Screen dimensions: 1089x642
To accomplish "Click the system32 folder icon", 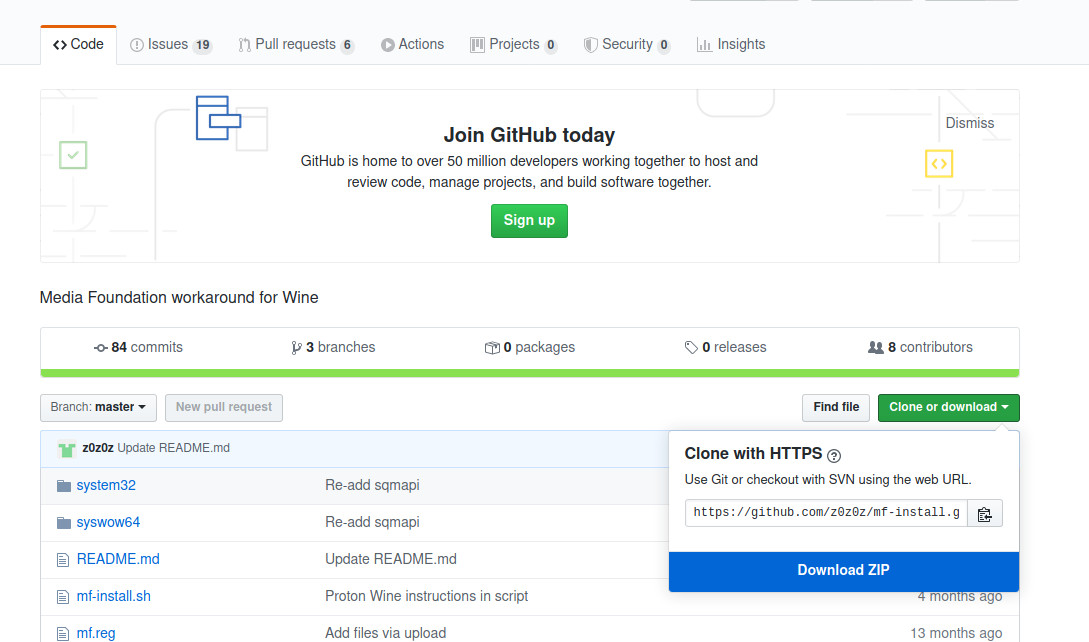I will click(64, 486).
